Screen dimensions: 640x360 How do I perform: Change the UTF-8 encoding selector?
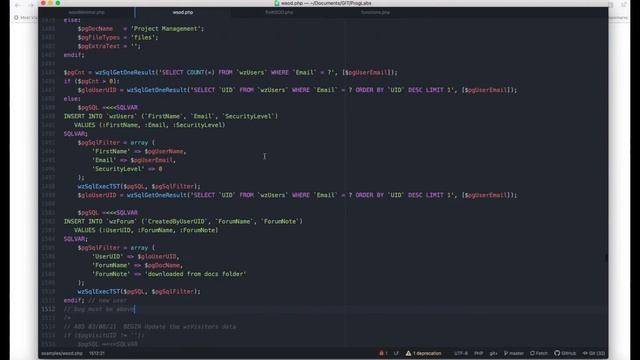[460, 353]
